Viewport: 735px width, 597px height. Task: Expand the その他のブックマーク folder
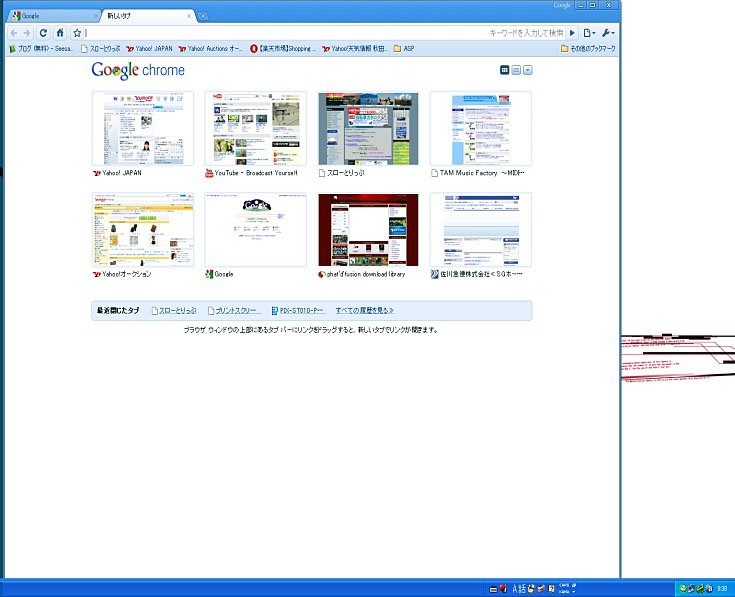(x=588, y=48)
